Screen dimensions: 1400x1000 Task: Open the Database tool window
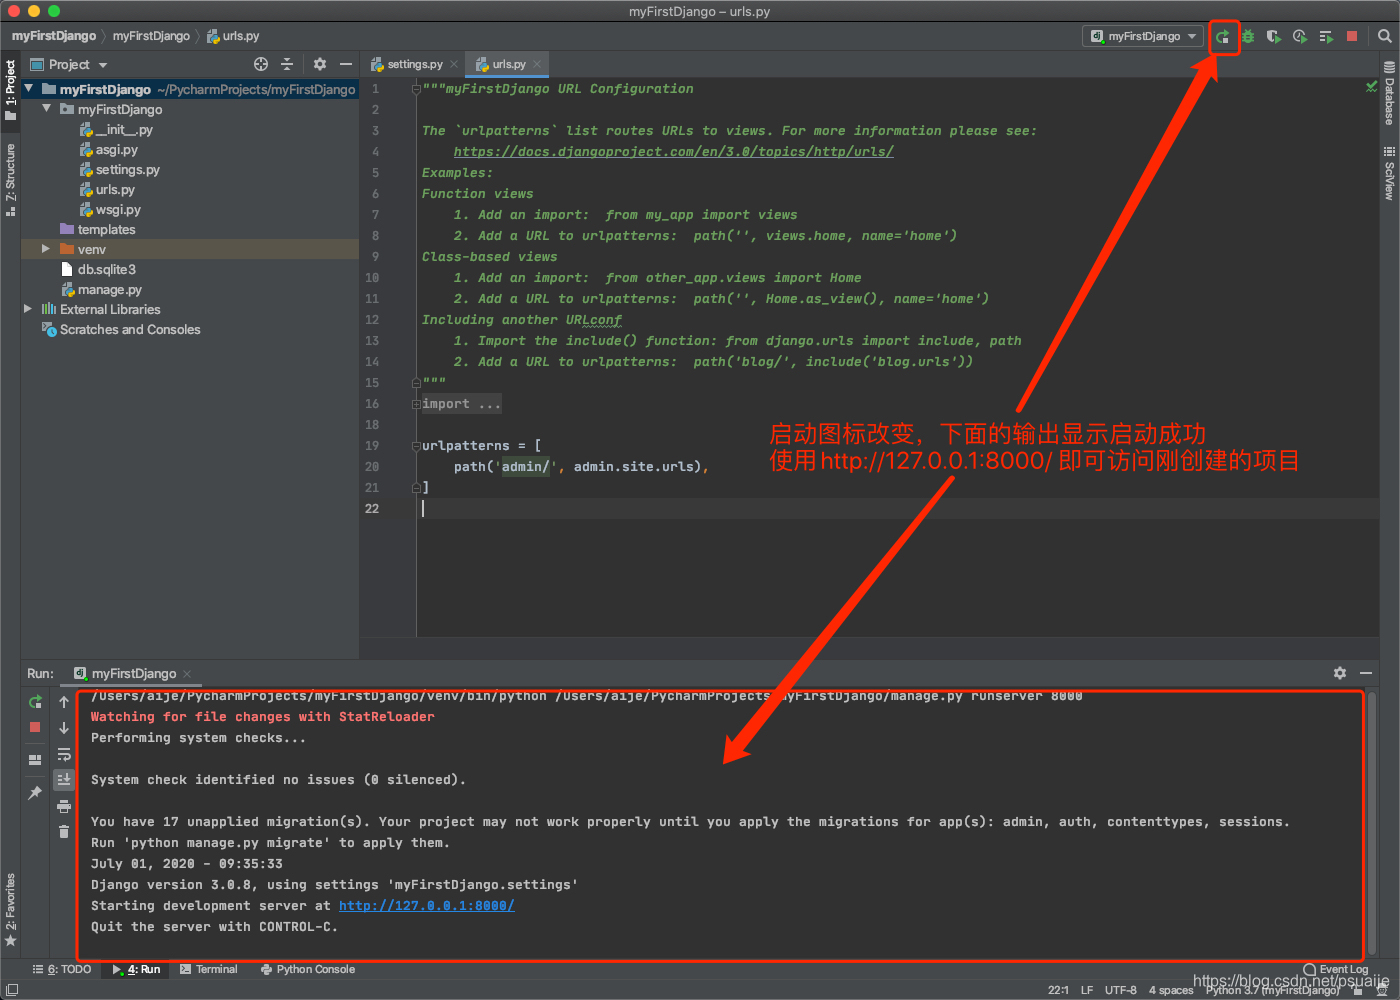pos(1389,93)
